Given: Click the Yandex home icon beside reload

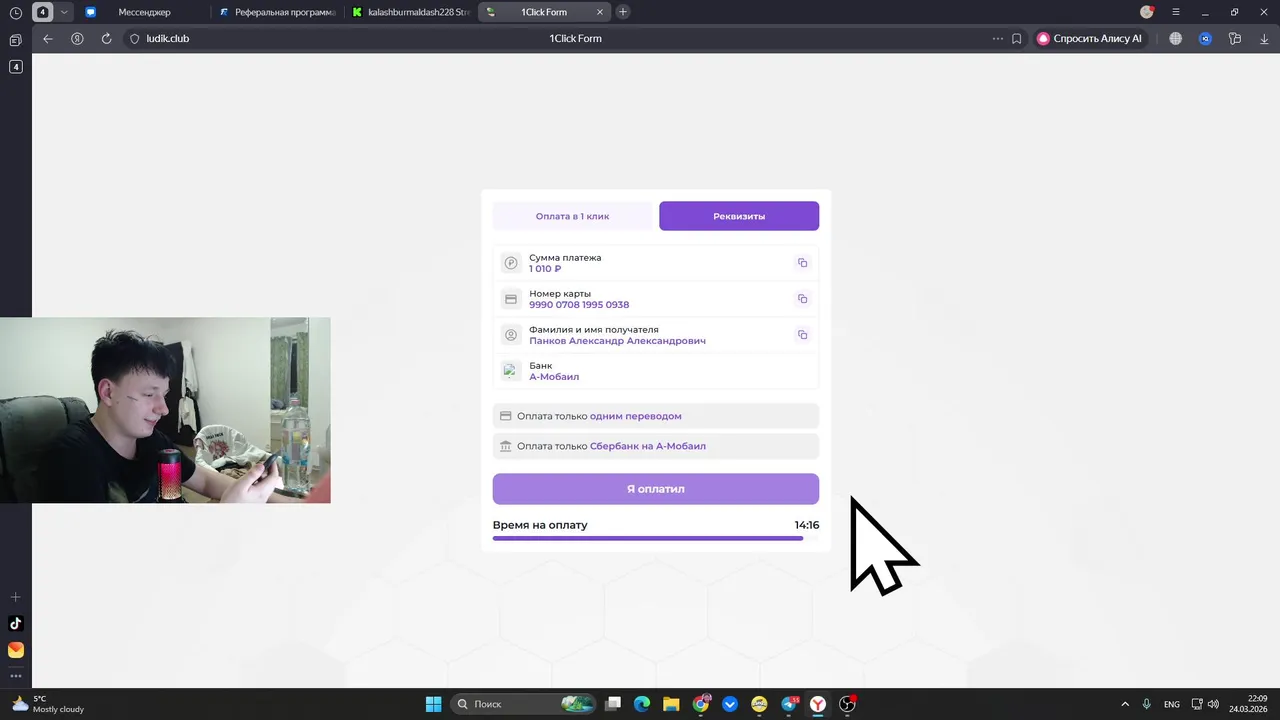Looking at the screenshot, I should pyautogui.click(x=77, y=38).
